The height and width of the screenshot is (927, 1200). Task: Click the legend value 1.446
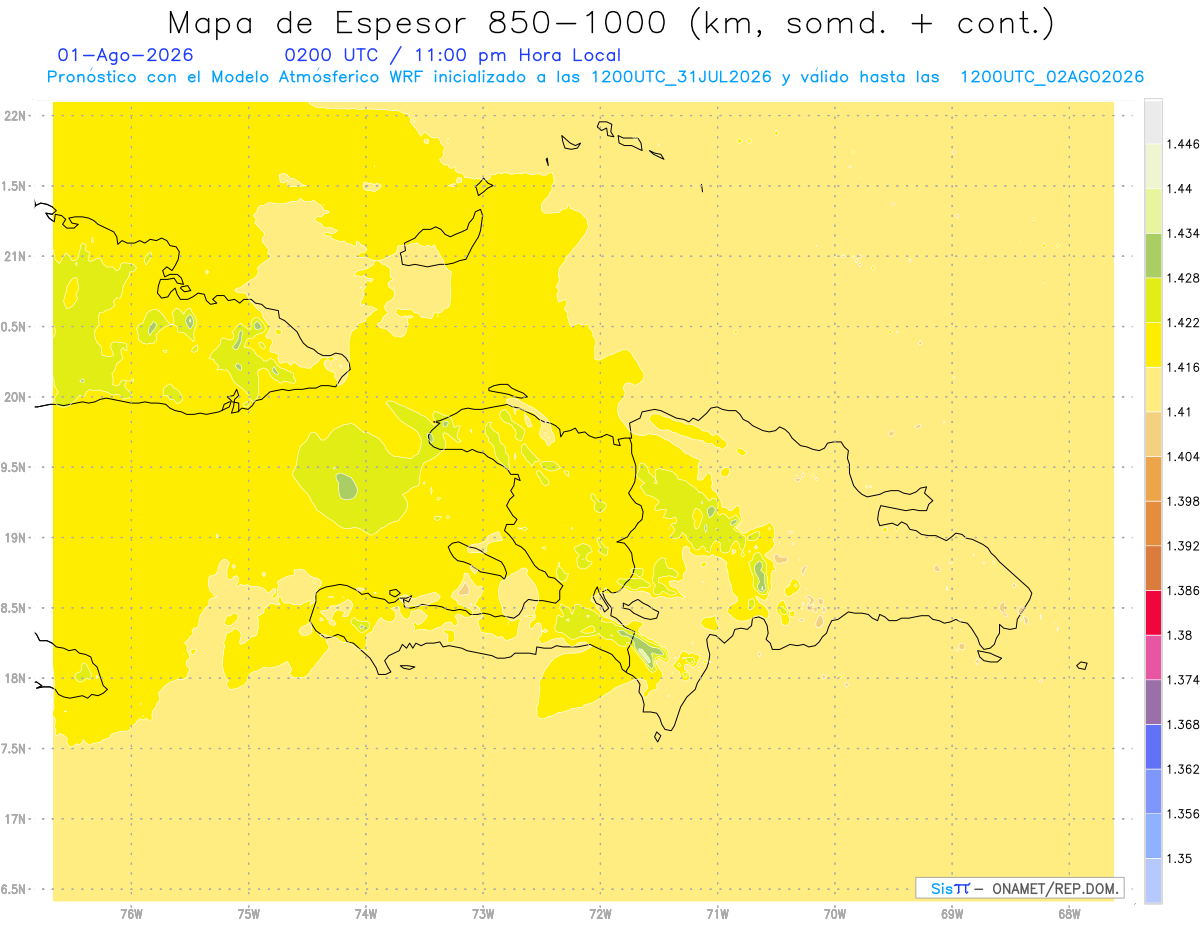coord(1185,144)
